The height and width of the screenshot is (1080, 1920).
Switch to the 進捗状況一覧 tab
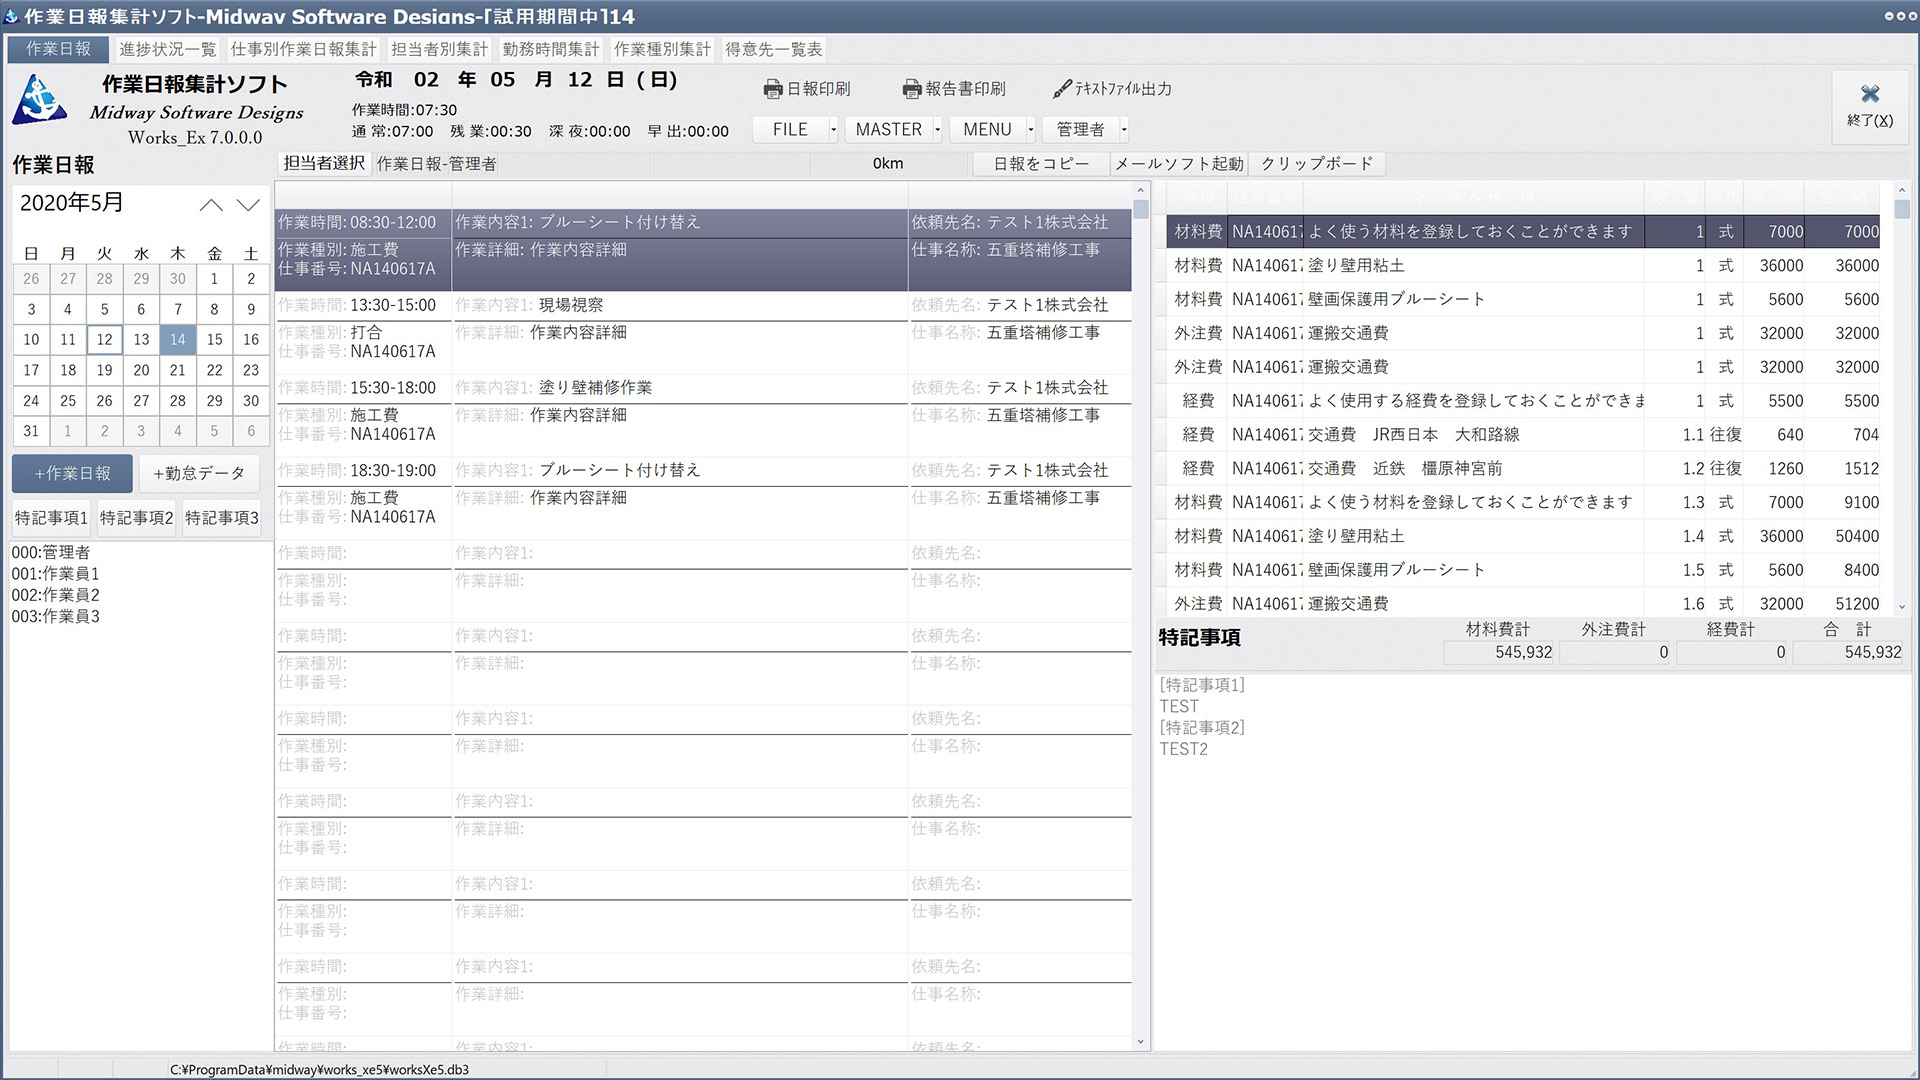[167, 49]
